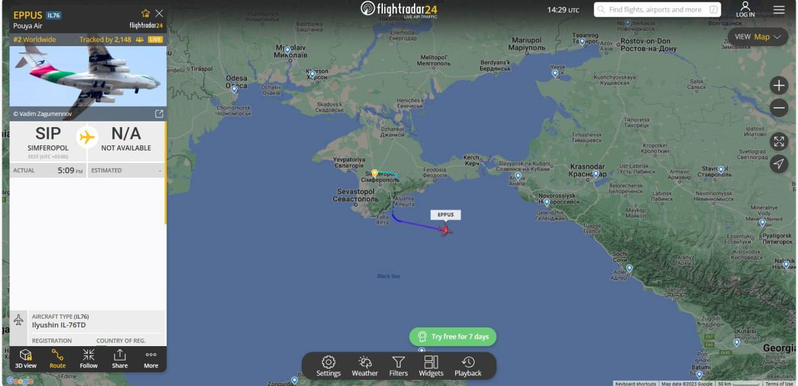This screenshot has height=386, width=798.
Task: Zoom out the map with minus button
Action: point(779,107)
